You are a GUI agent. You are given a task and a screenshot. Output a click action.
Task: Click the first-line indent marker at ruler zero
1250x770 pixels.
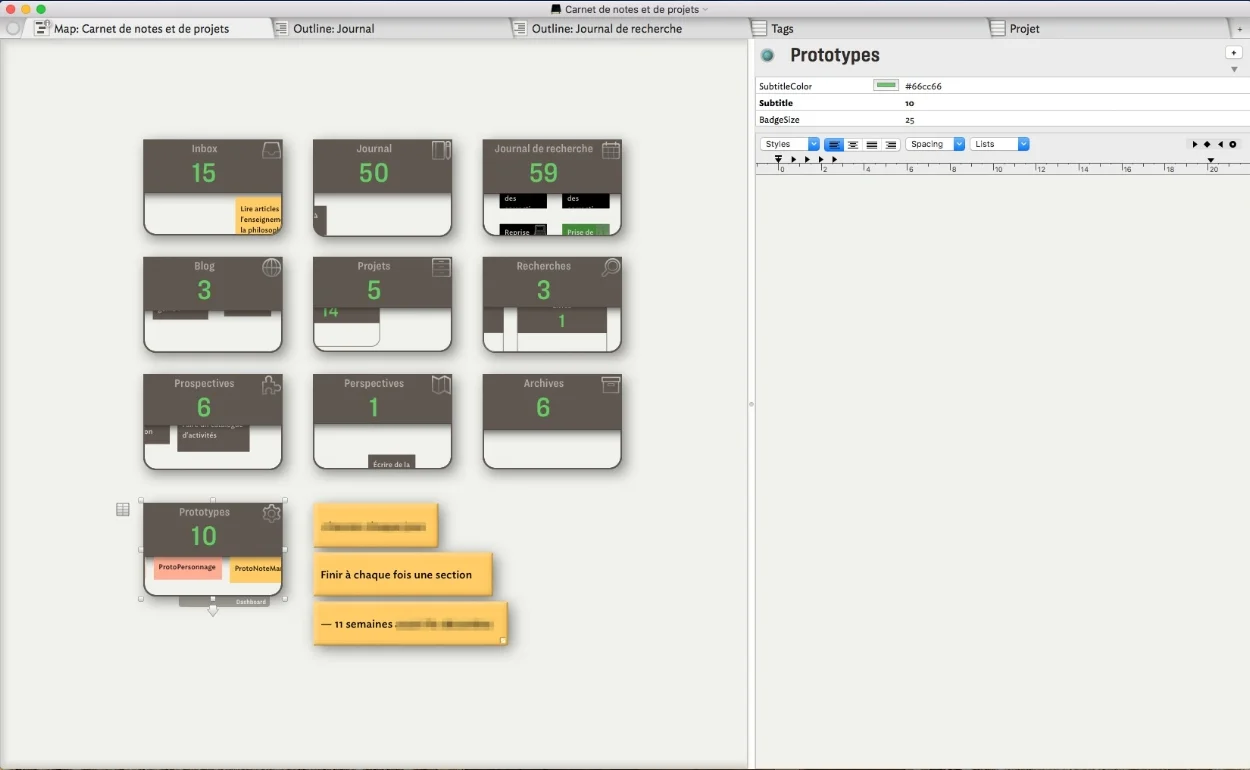pos(778,158)
